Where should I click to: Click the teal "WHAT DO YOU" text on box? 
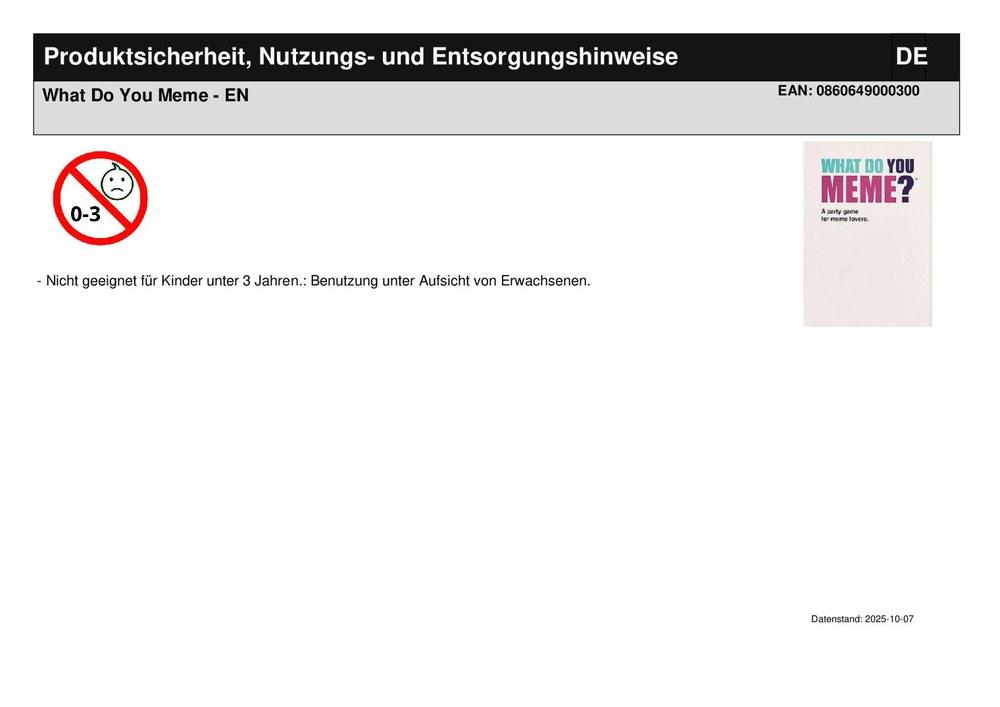tap(867, 166)
